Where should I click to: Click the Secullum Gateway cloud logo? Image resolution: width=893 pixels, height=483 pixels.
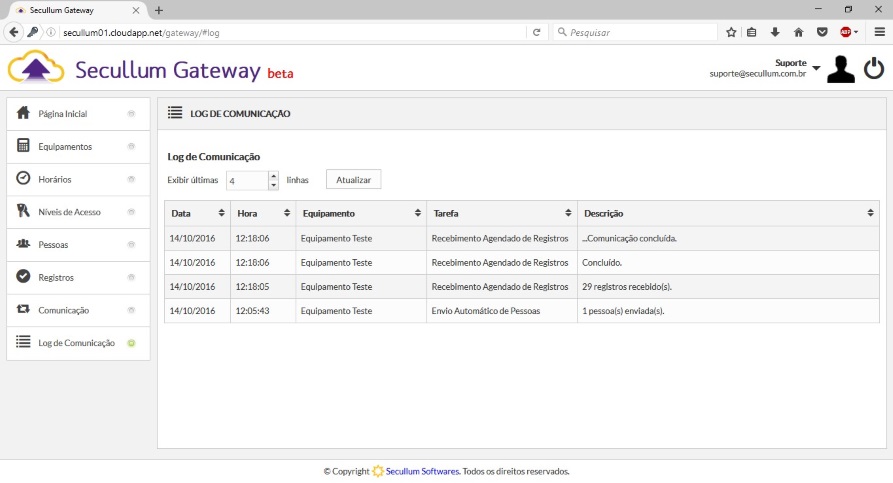[36, 69]
